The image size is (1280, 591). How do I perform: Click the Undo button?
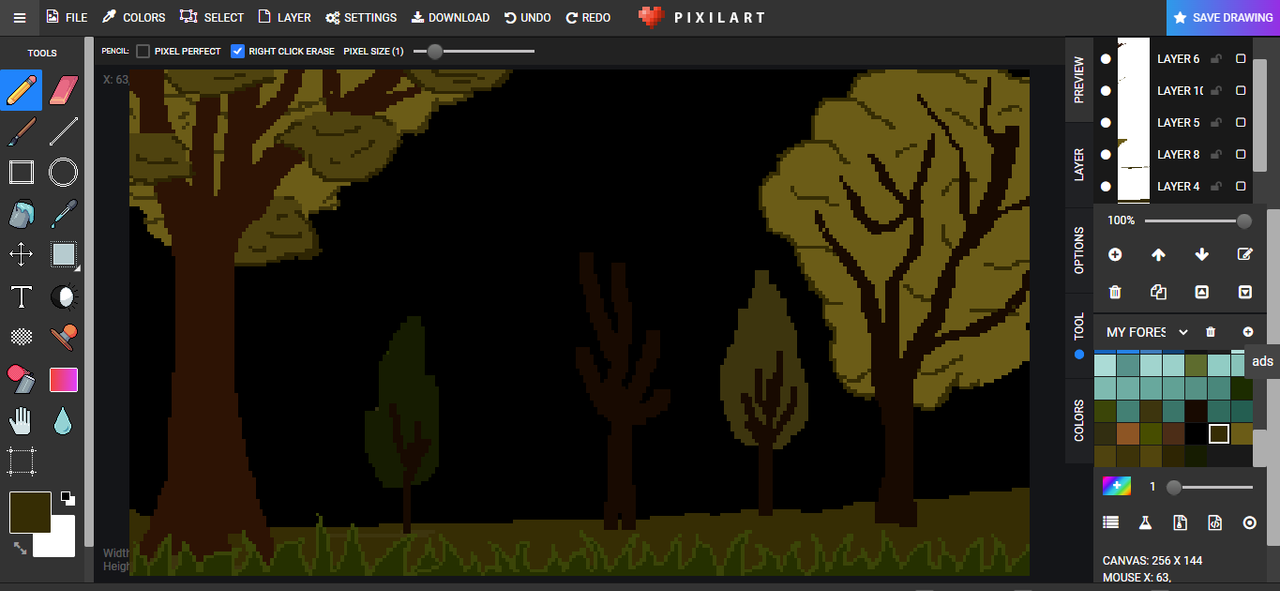click(527, 17)
